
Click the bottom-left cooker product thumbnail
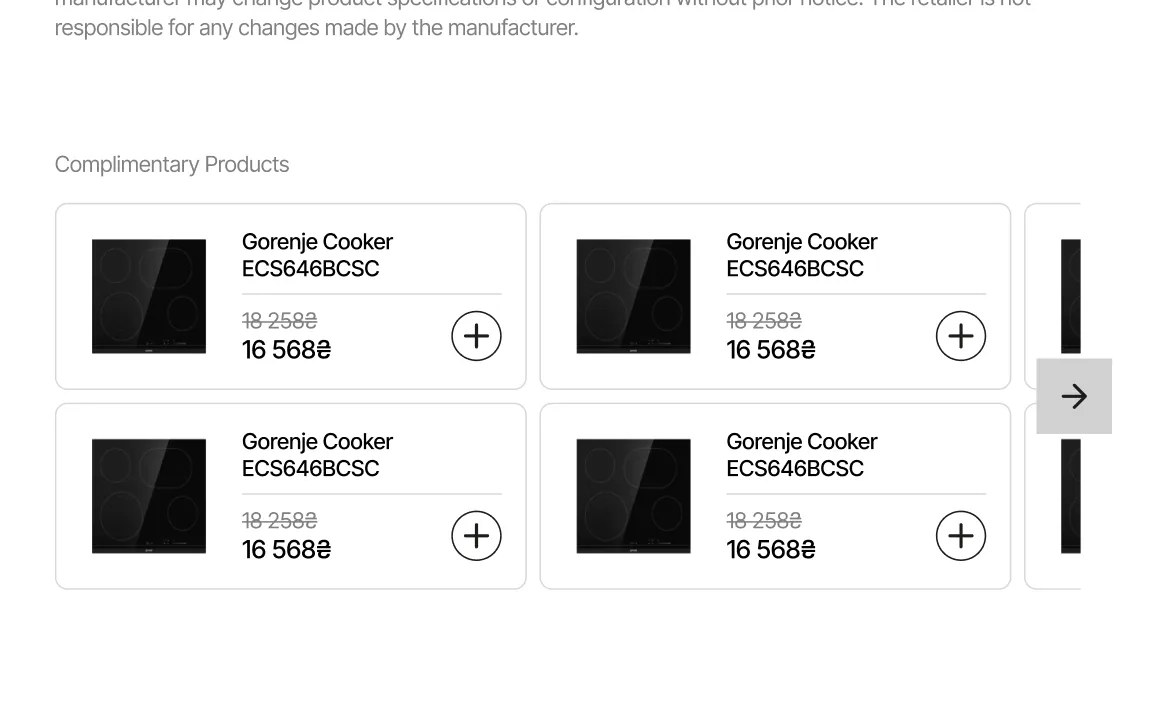148,495
